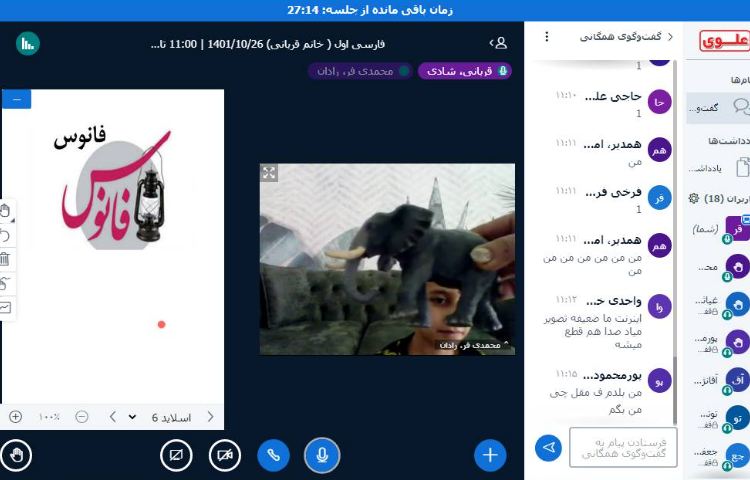This screenshot has width=750, height=480.
Task: Click the purple حا chat avatar
Action: [x=659, y=102]
